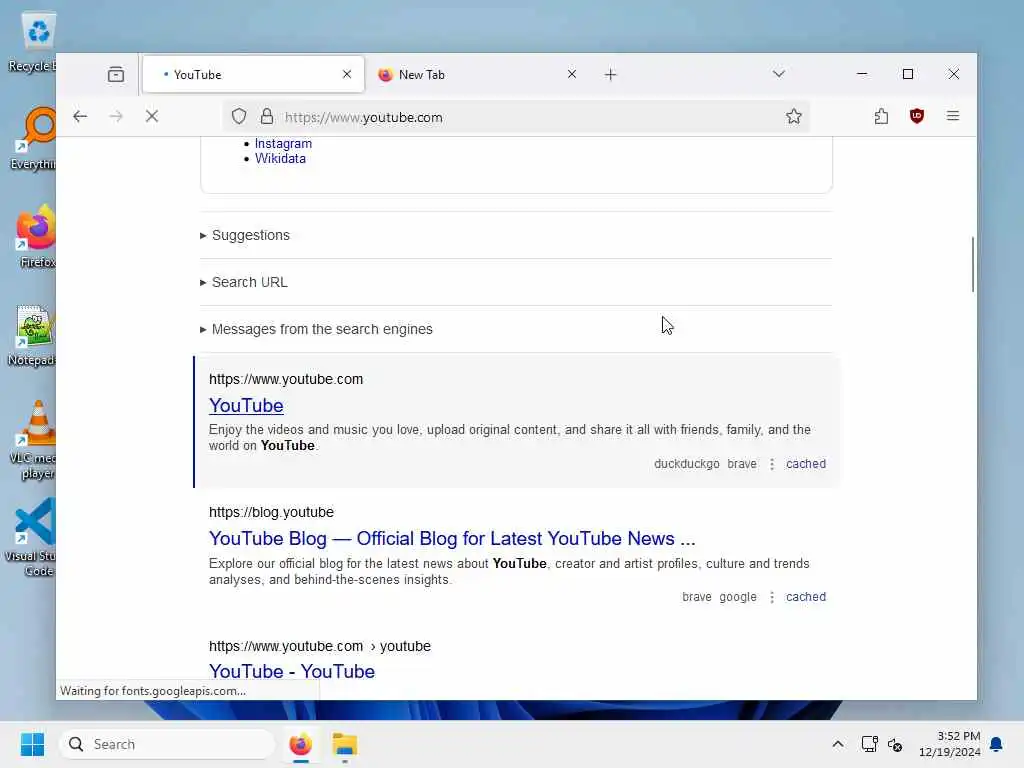Select Visual Studio Code desktop shortcut
1024x768 pixels.
(33, 538)
